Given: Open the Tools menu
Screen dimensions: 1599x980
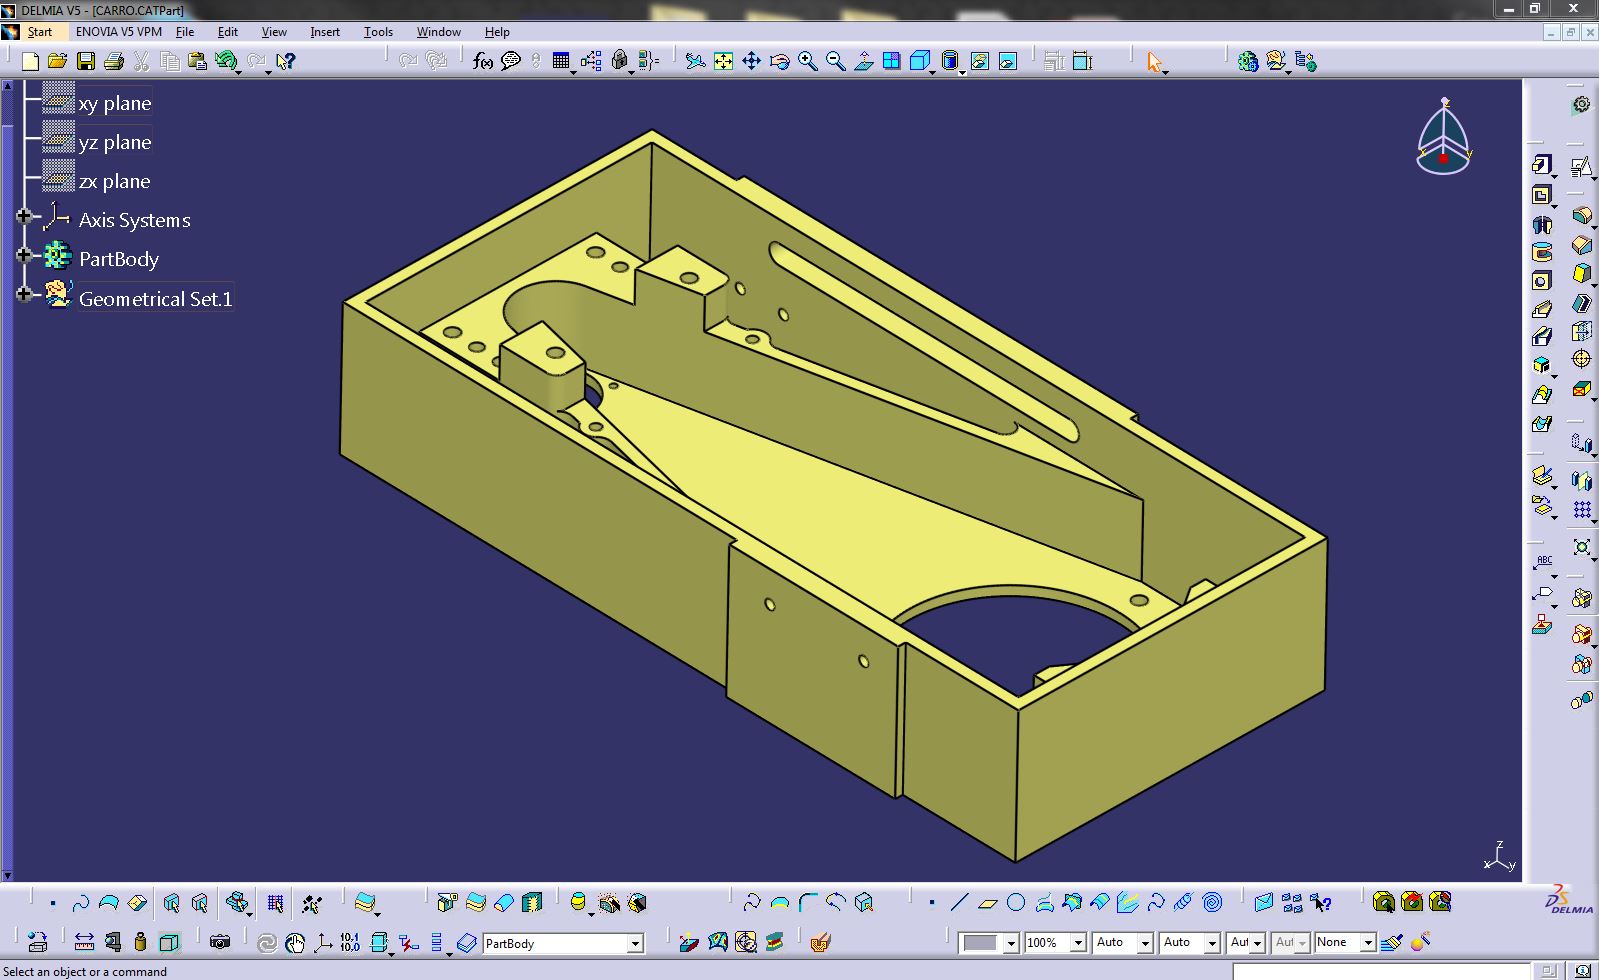Looking at the screenshot, I should pos(378,32).
